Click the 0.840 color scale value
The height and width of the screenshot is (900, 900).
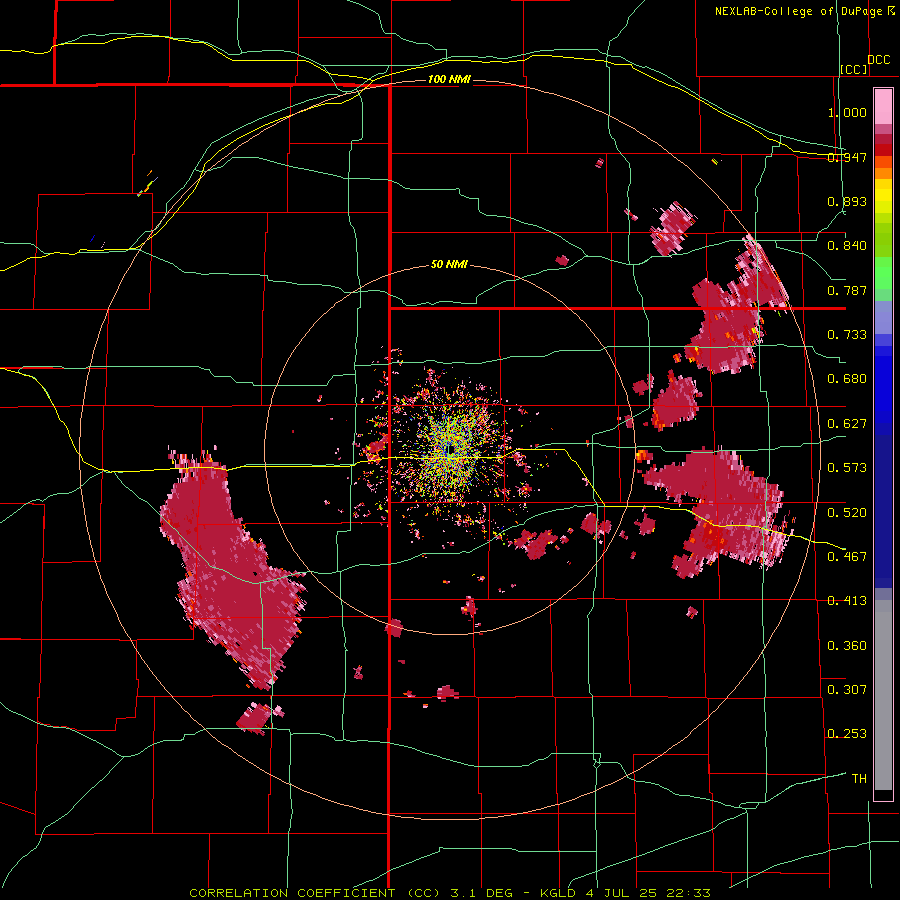[847, 246]
